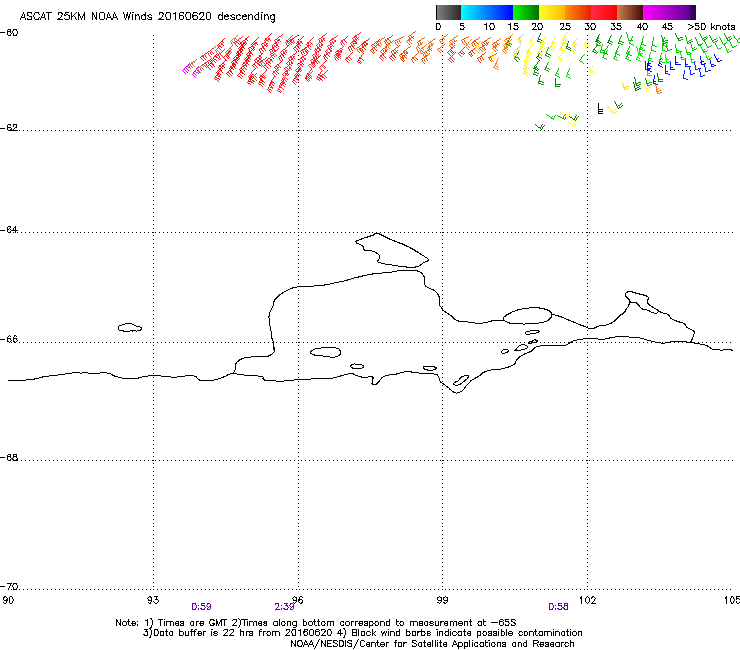Click the '-70' latitude label
This screenshot has height=650, width=740.
pyautogui.click(x=9, y=587)
